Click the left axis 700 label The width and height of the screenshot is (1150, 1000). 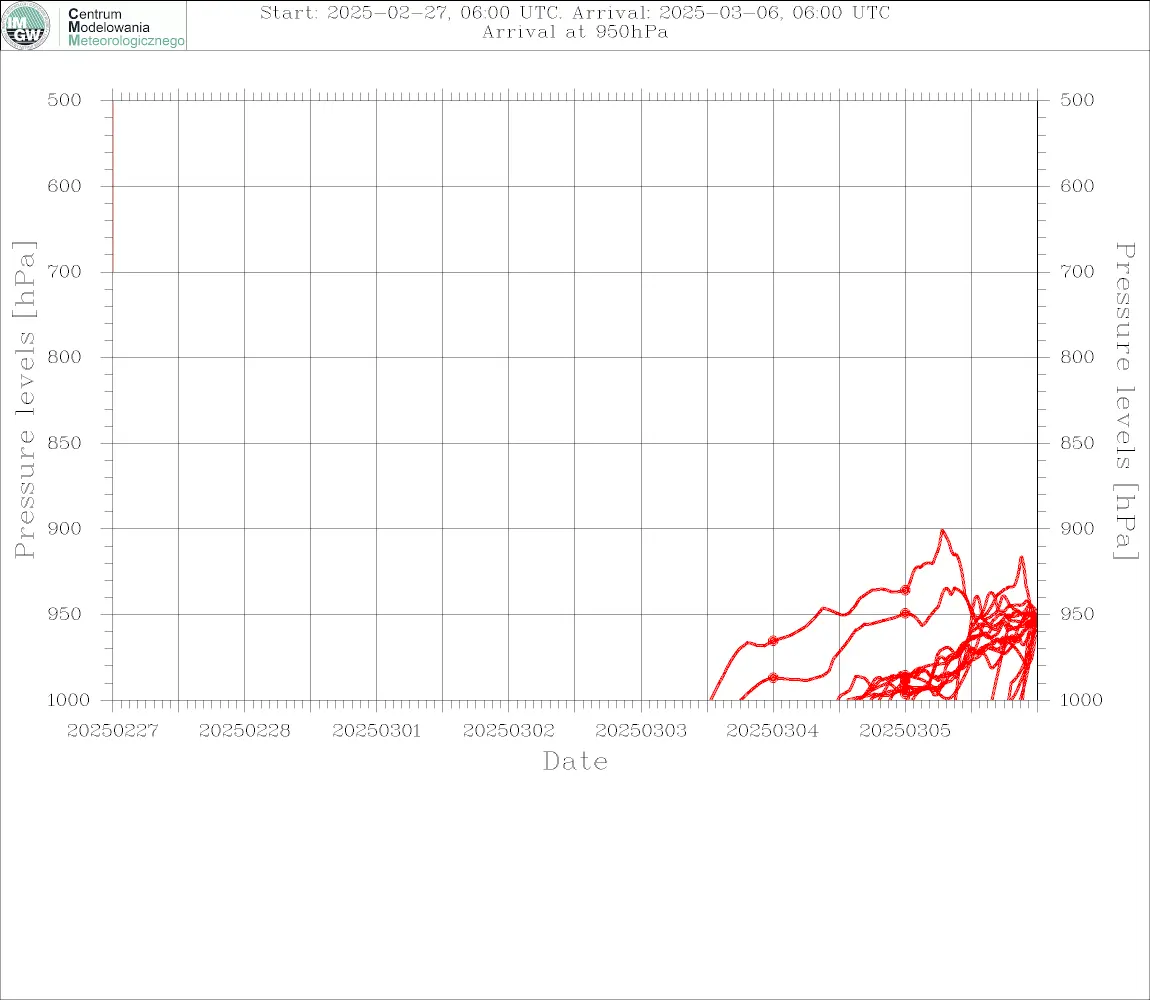[x=65, y=271]
